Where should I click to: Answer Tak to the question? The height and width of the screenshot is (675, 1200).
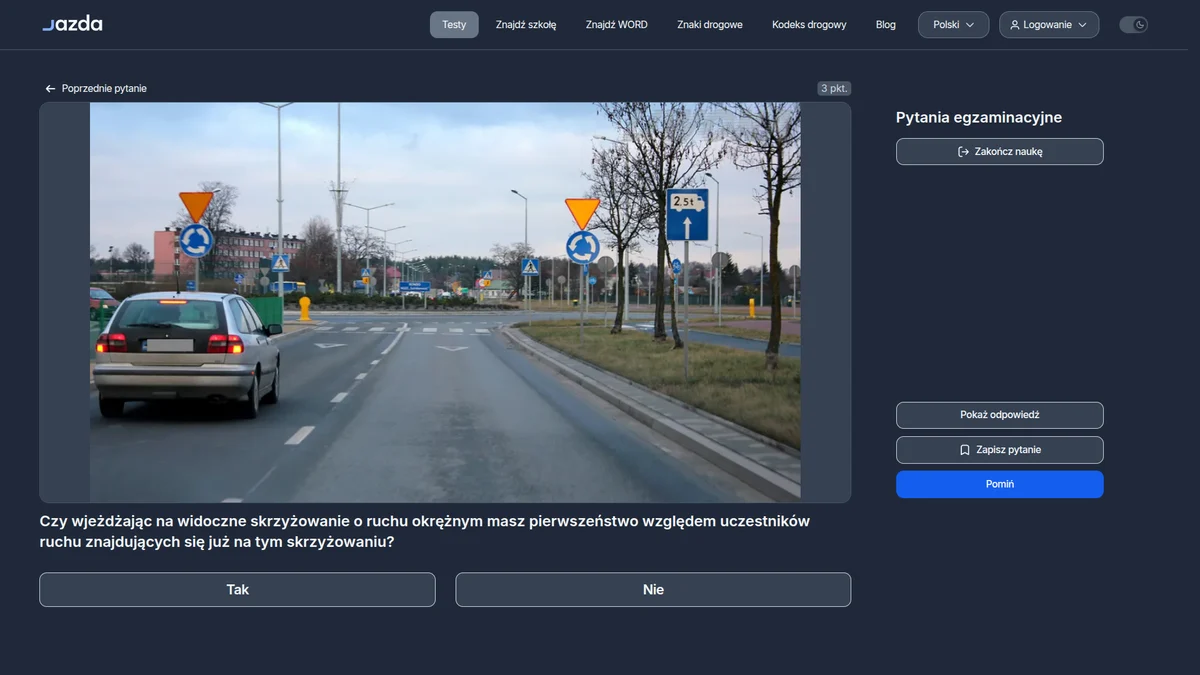tap(237, 590)
